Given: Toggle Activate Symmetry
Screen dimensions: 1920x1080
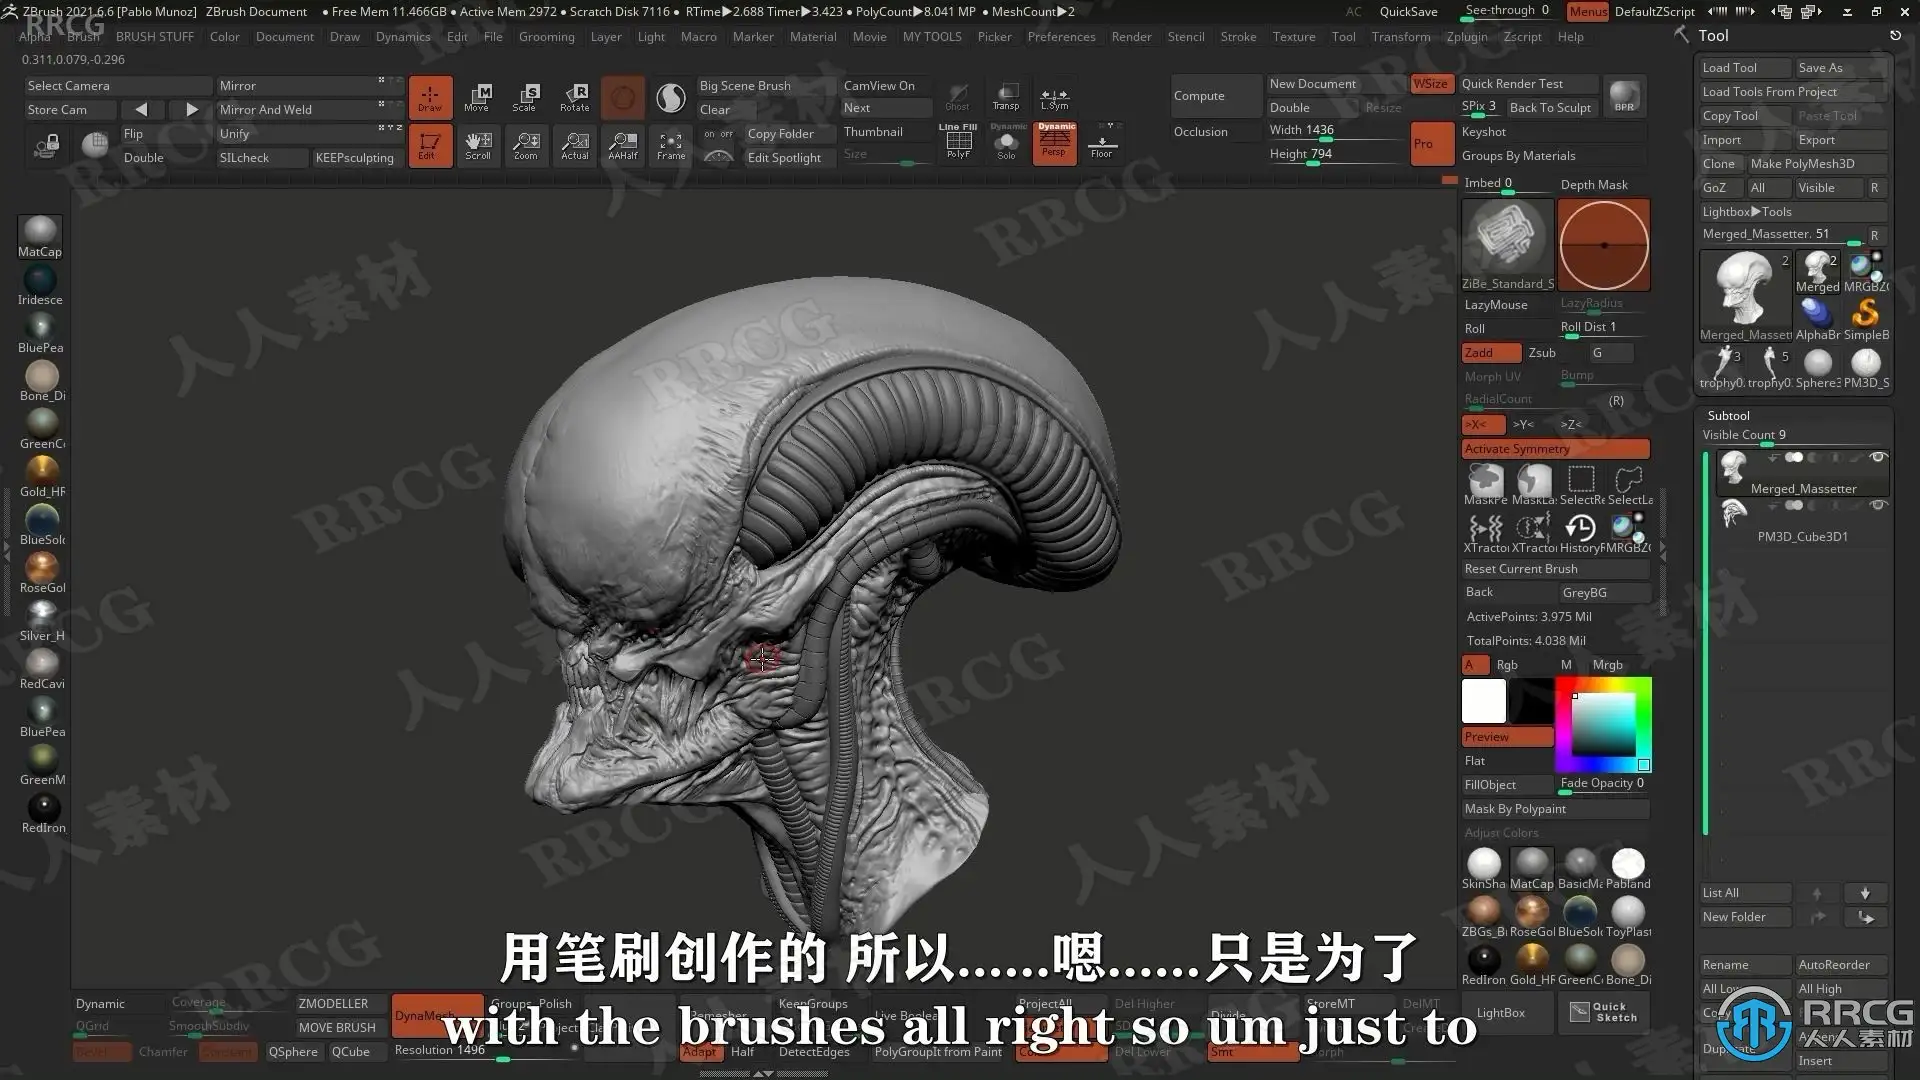Looking at the screenshot, I should click(x=1555, y=449).
